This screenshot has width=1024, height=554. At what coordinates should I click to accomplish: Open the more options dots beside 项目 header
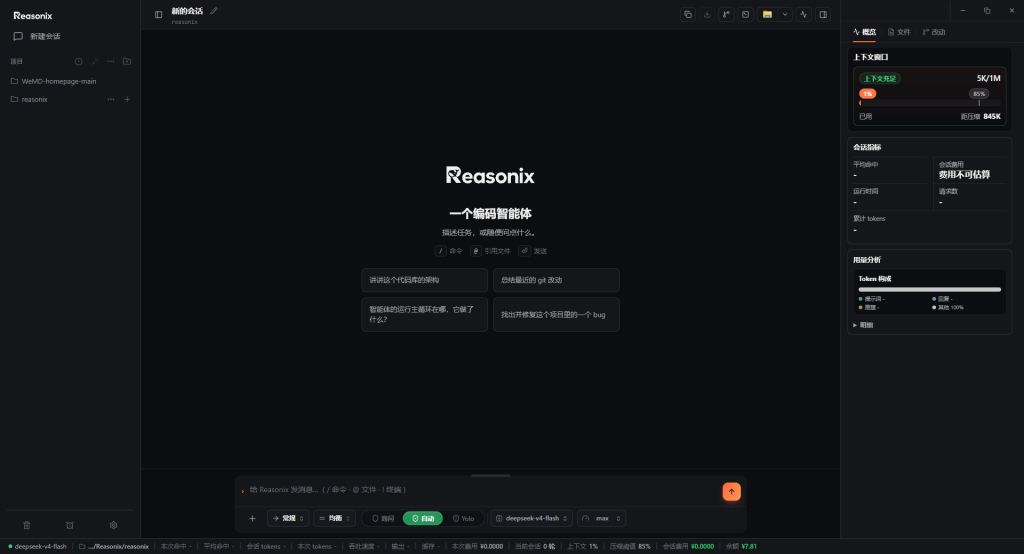tap(111, 61)
